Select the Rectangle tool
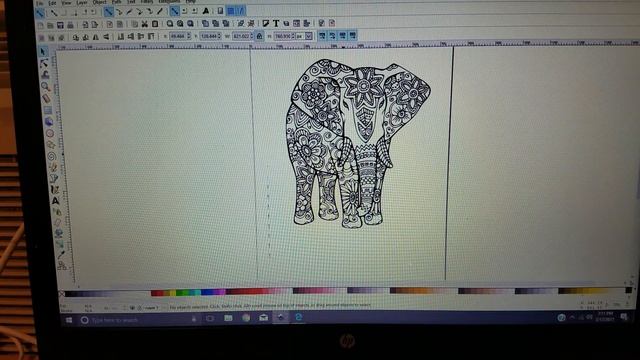This screenshot has width=640, height=360. (48, 110)
